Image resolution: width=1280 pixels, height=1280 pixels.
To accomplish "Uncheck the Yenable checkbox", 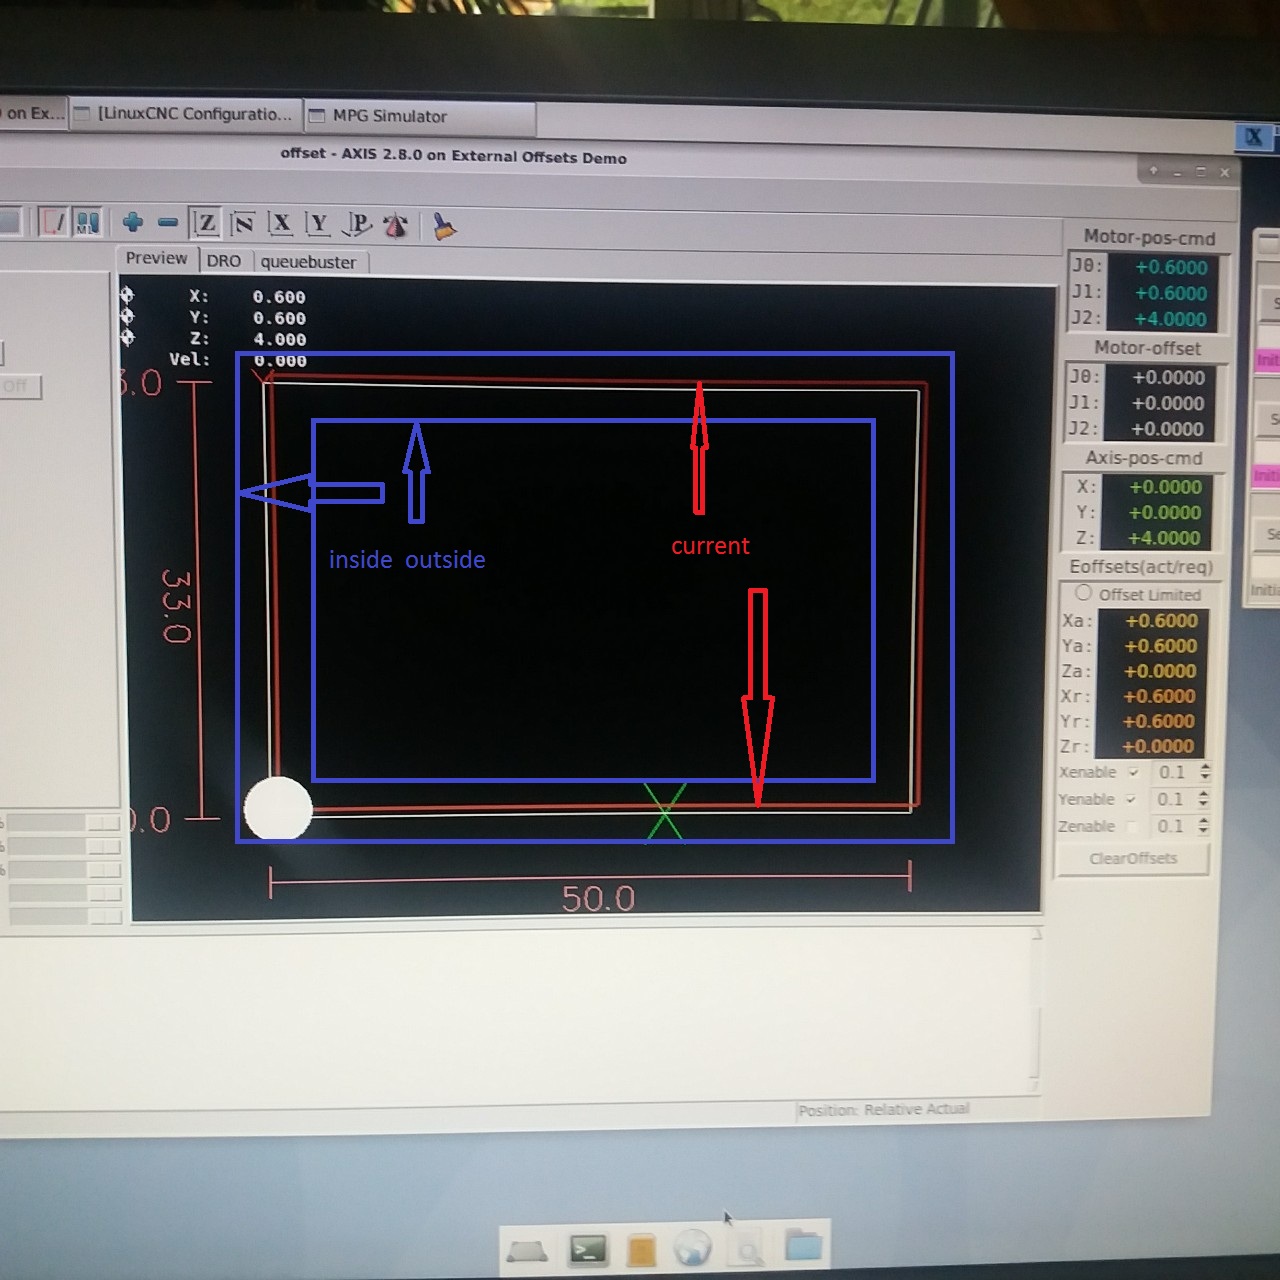I will 1131,799.
